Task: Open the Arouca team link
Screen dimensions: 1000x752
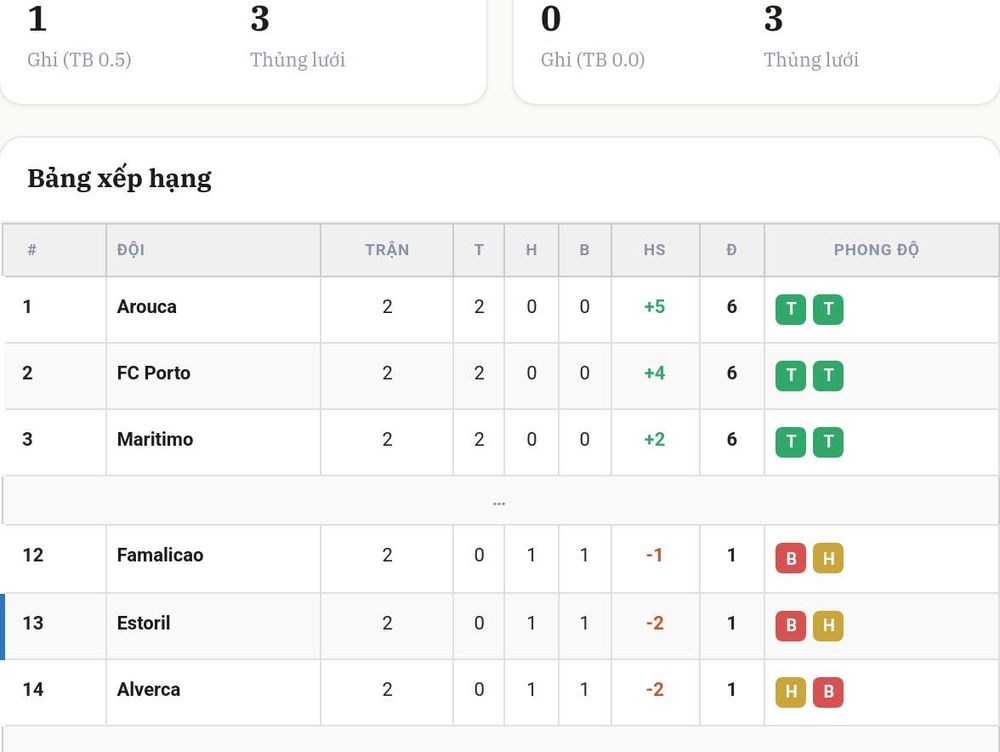Action: [x=147, y=307]
